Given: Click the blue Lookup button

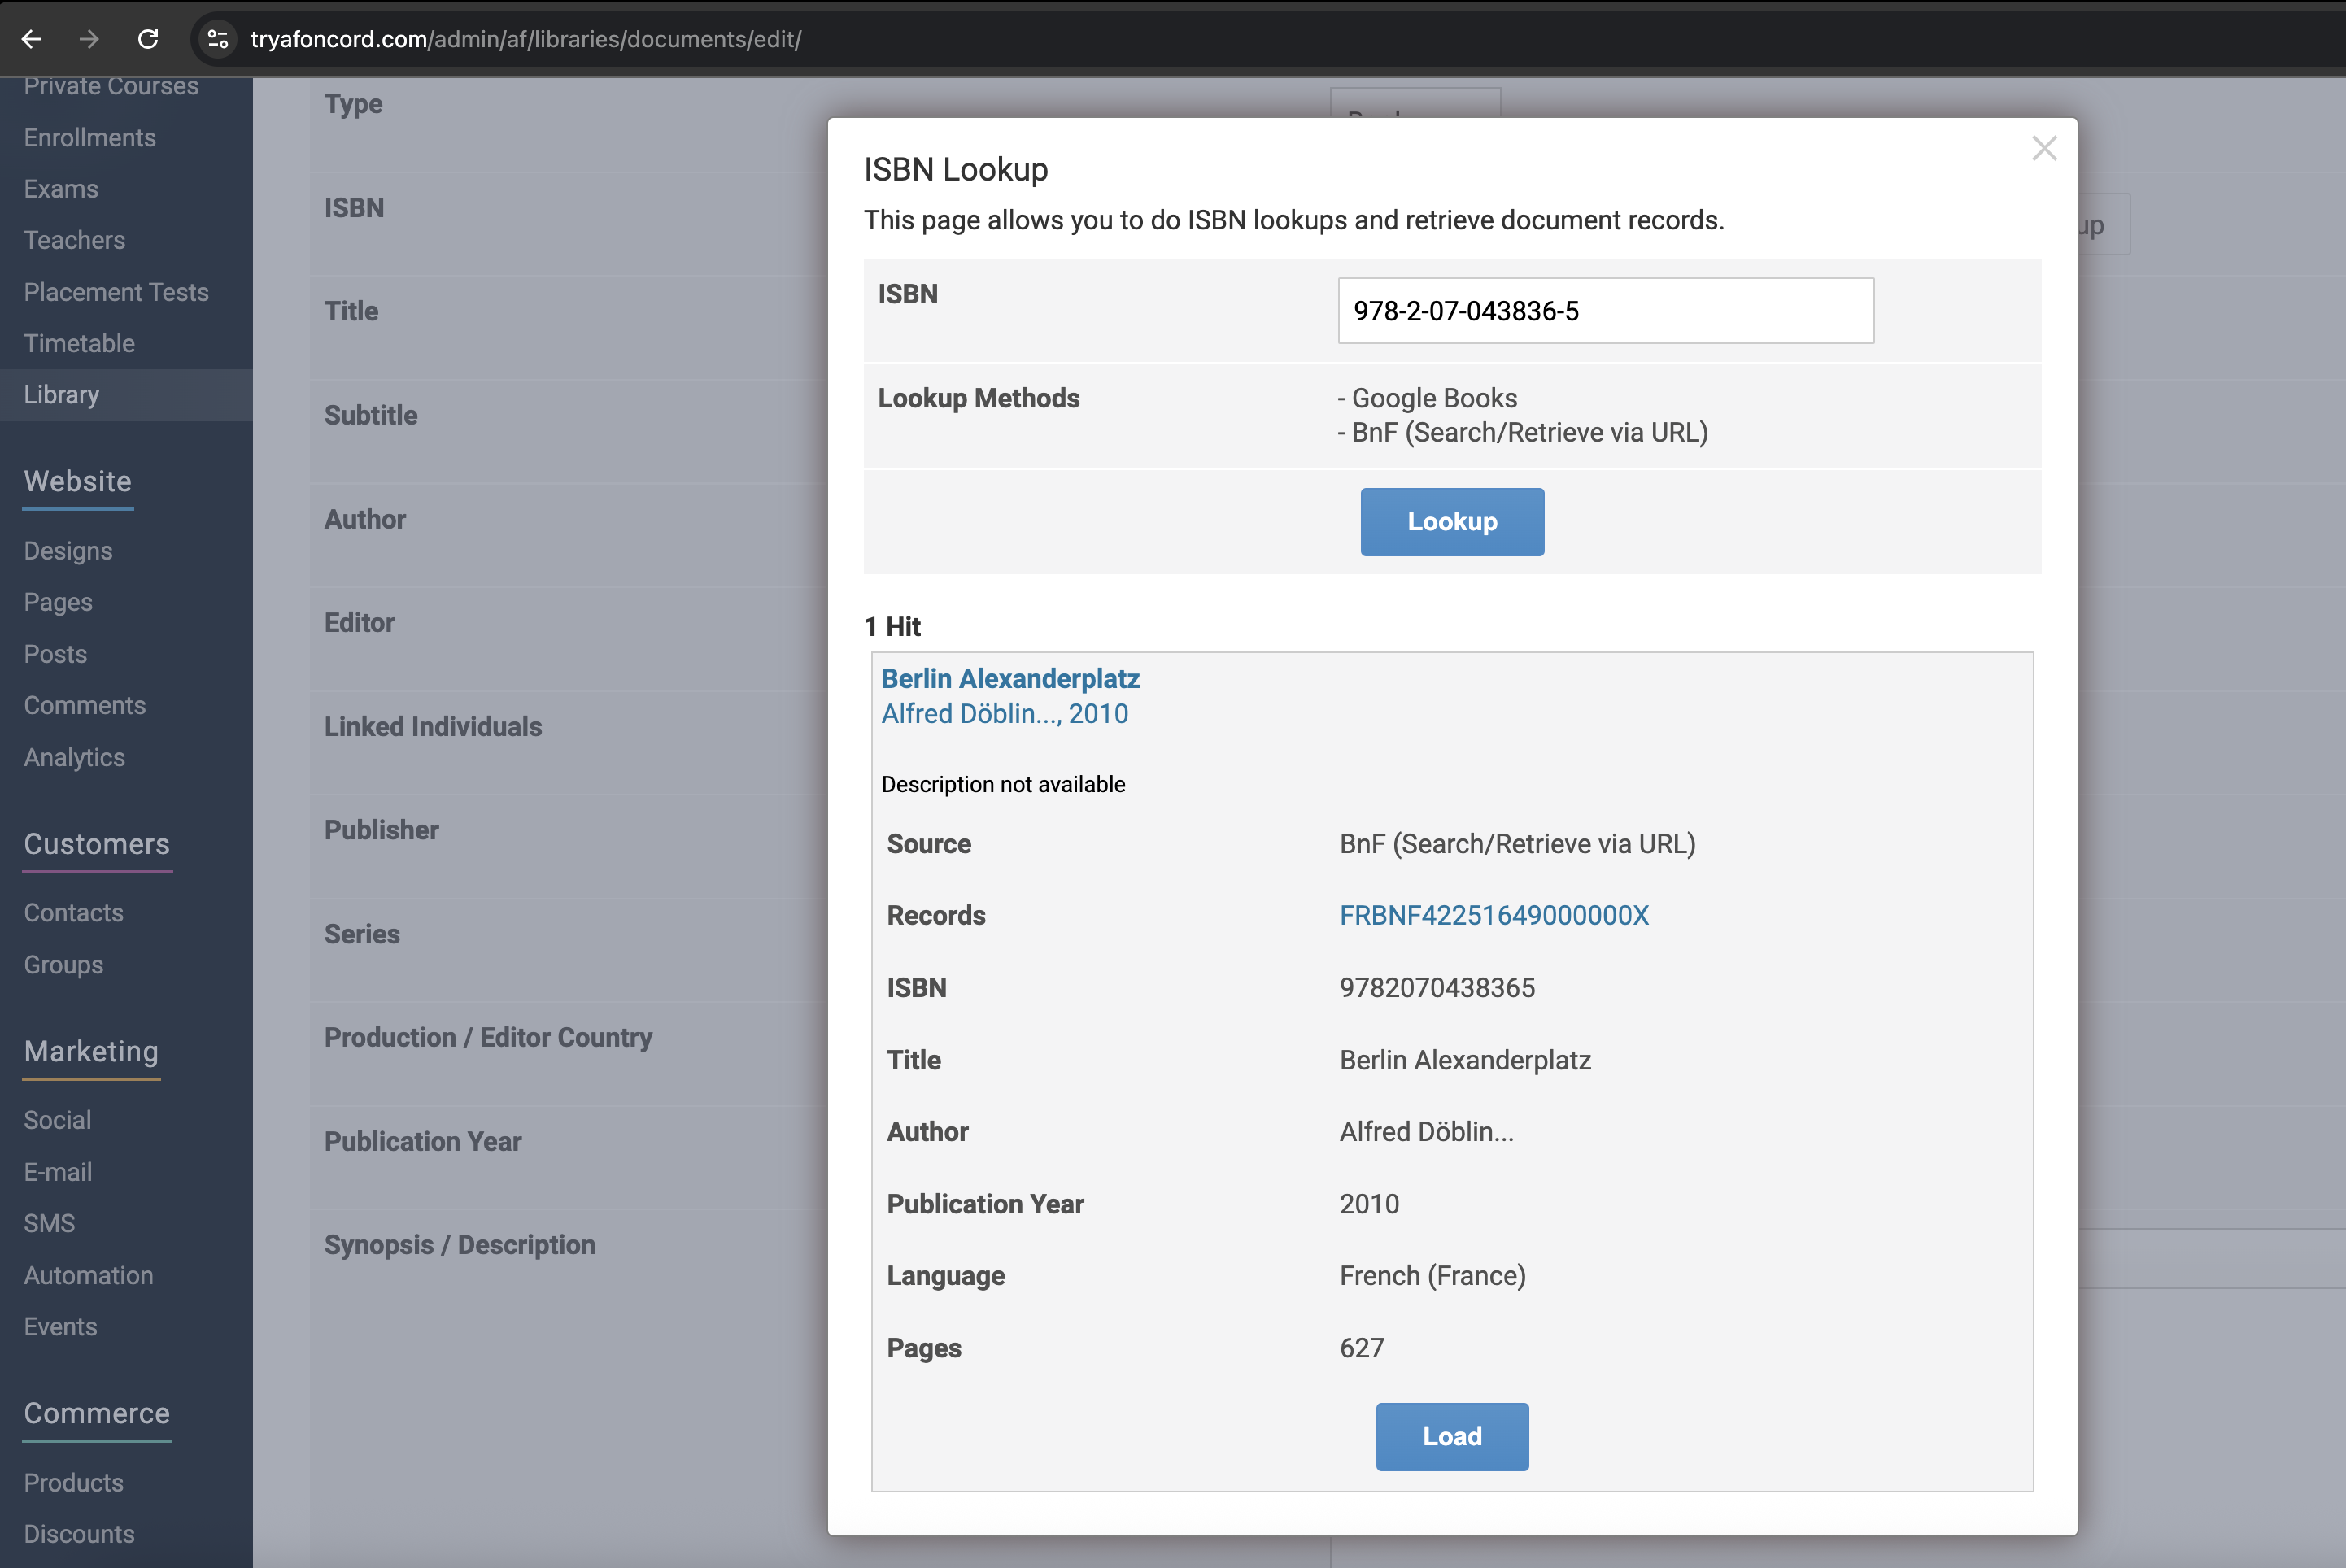Looking at the screenshot, I should (1451, 522).
